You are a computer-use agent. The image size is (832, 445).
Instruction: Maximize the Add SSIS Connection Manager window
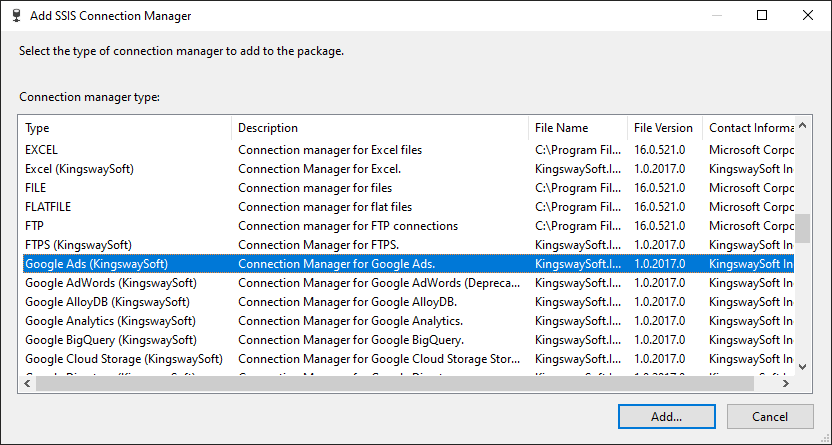[762, 15]
